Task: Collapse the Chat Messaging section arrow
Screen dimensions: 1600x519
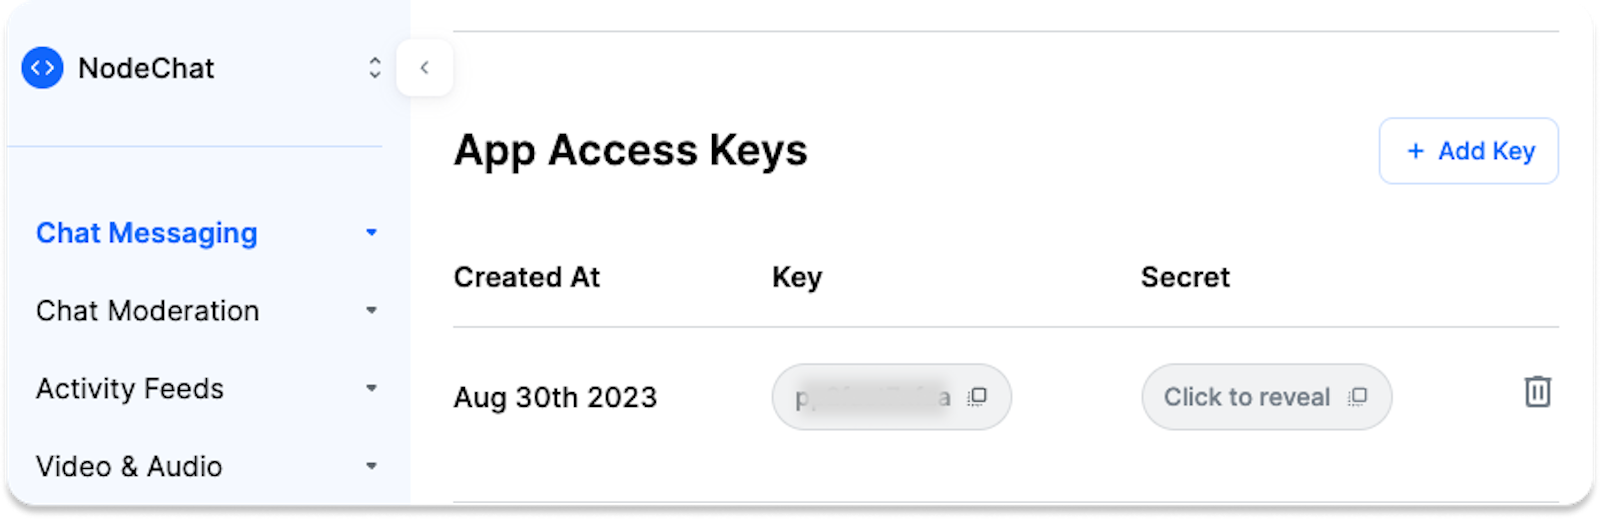Action: pos(371,233)
